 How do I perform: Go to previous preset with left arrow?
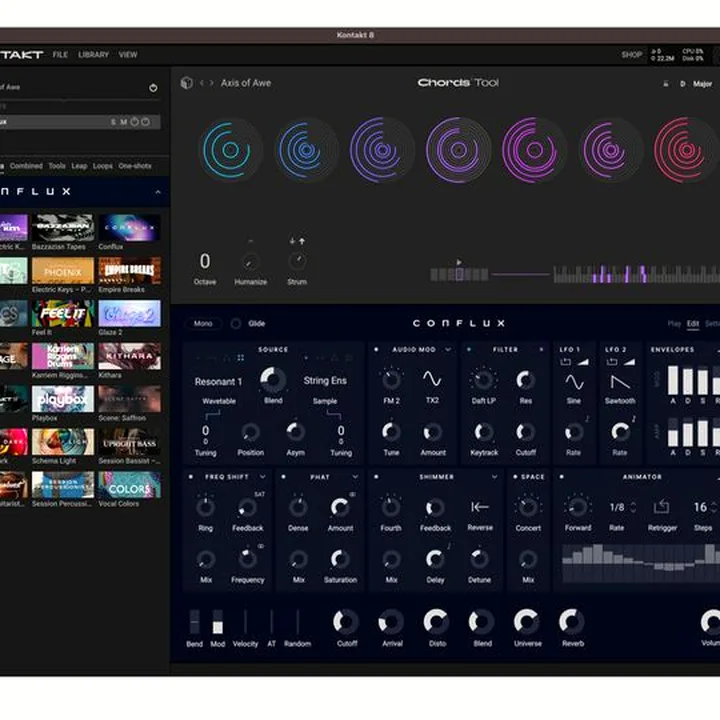(x=202, y=83)
